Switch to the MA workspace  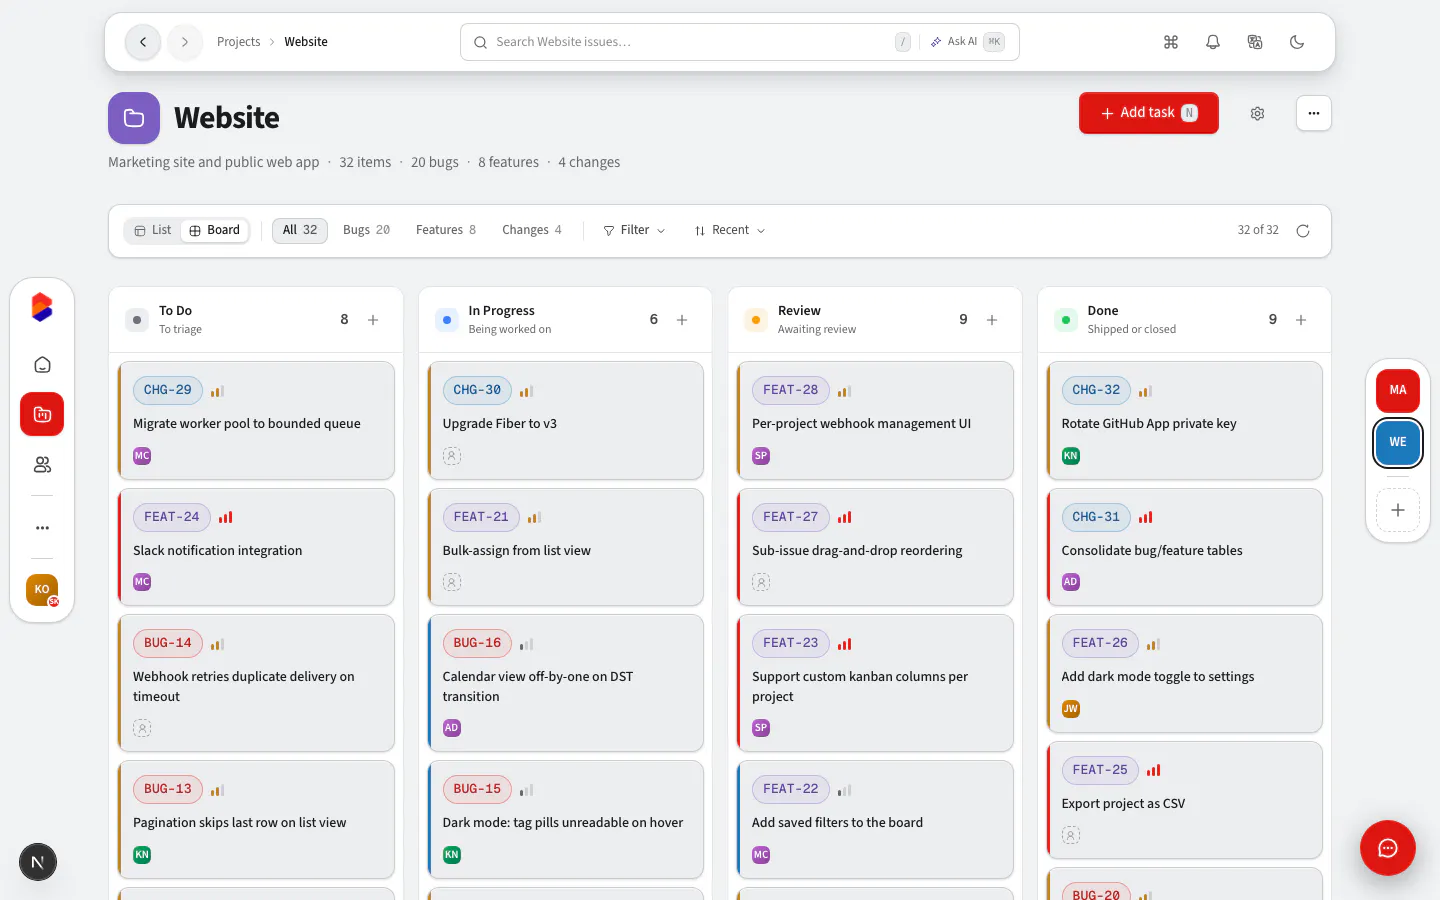click(1398, 390)
